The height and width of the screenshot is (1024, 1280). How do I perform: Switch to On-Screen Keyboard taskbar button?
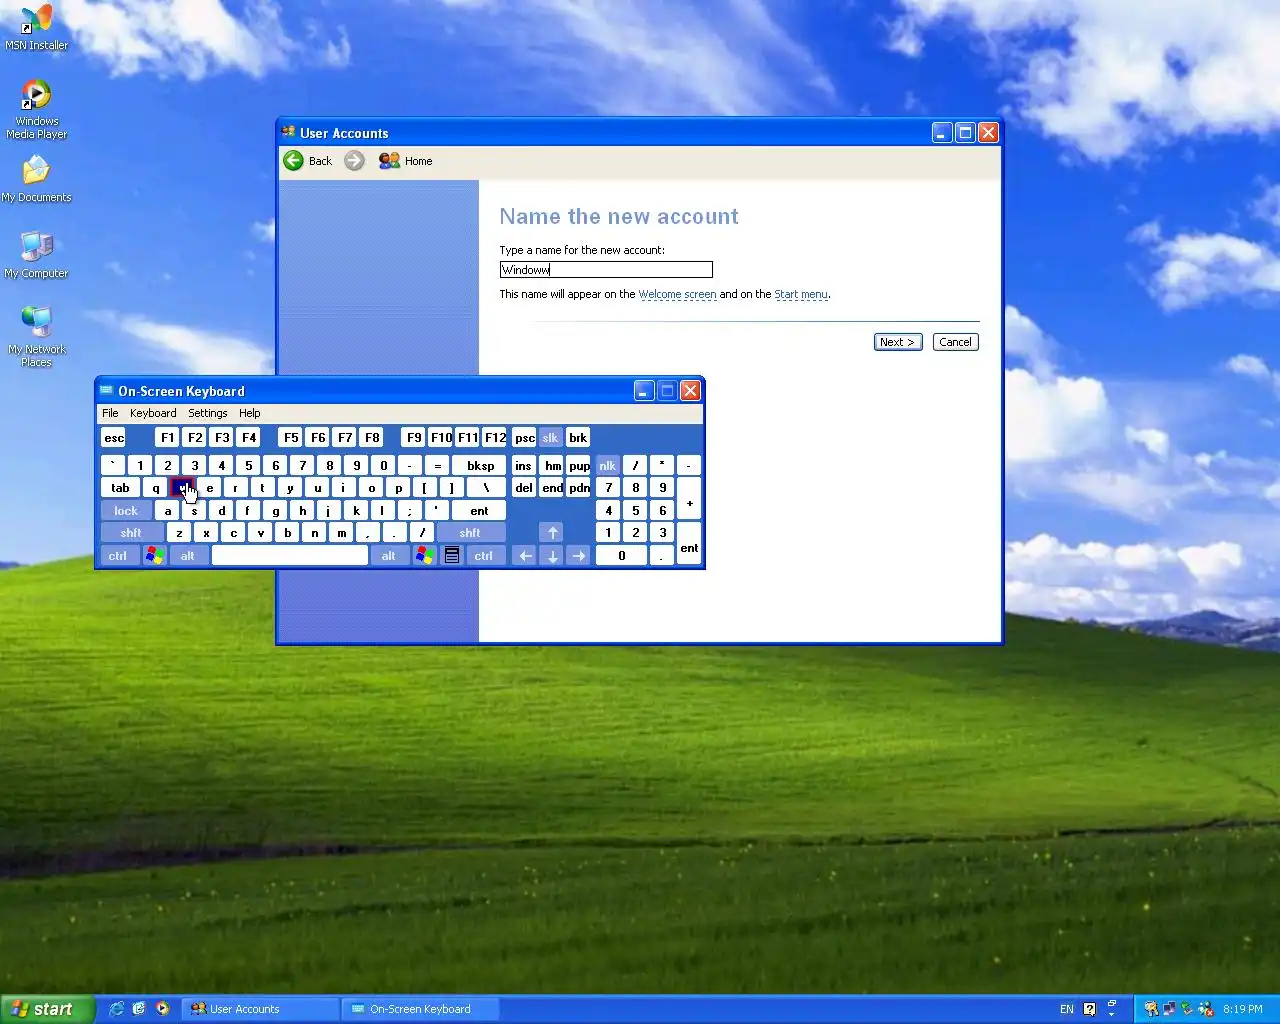coord(420,1009)
